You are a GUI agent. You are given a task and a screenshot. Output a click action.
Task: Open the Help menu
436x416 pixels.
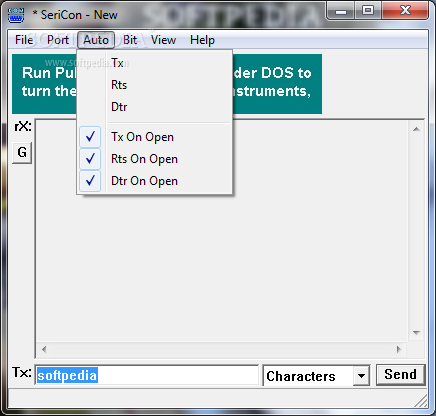pos(202,40)
